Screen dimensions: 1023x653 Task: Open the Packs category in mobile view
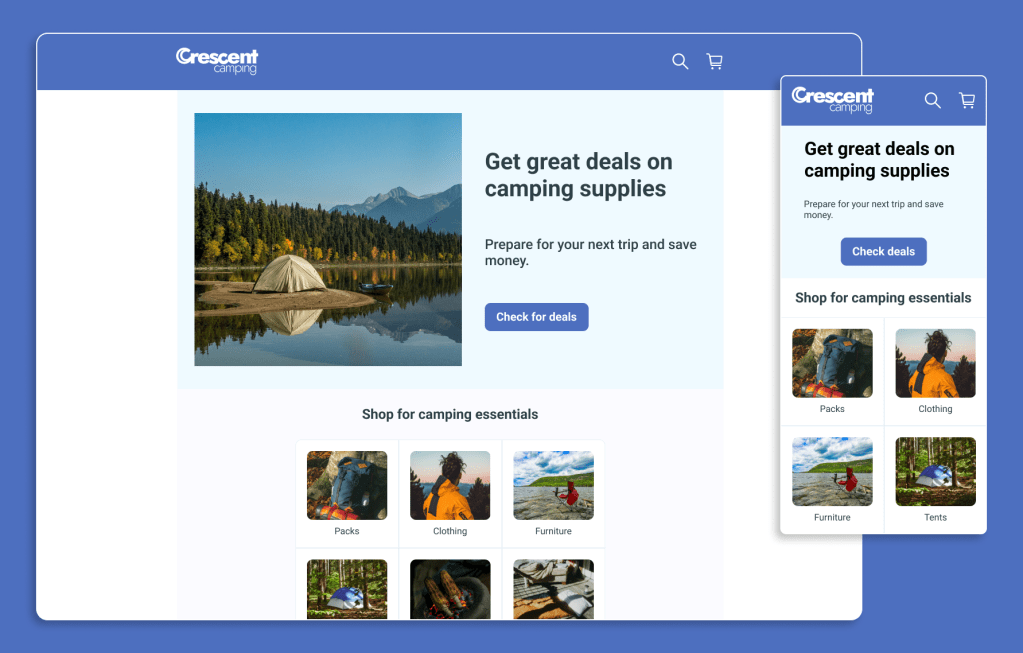point(832,371)
